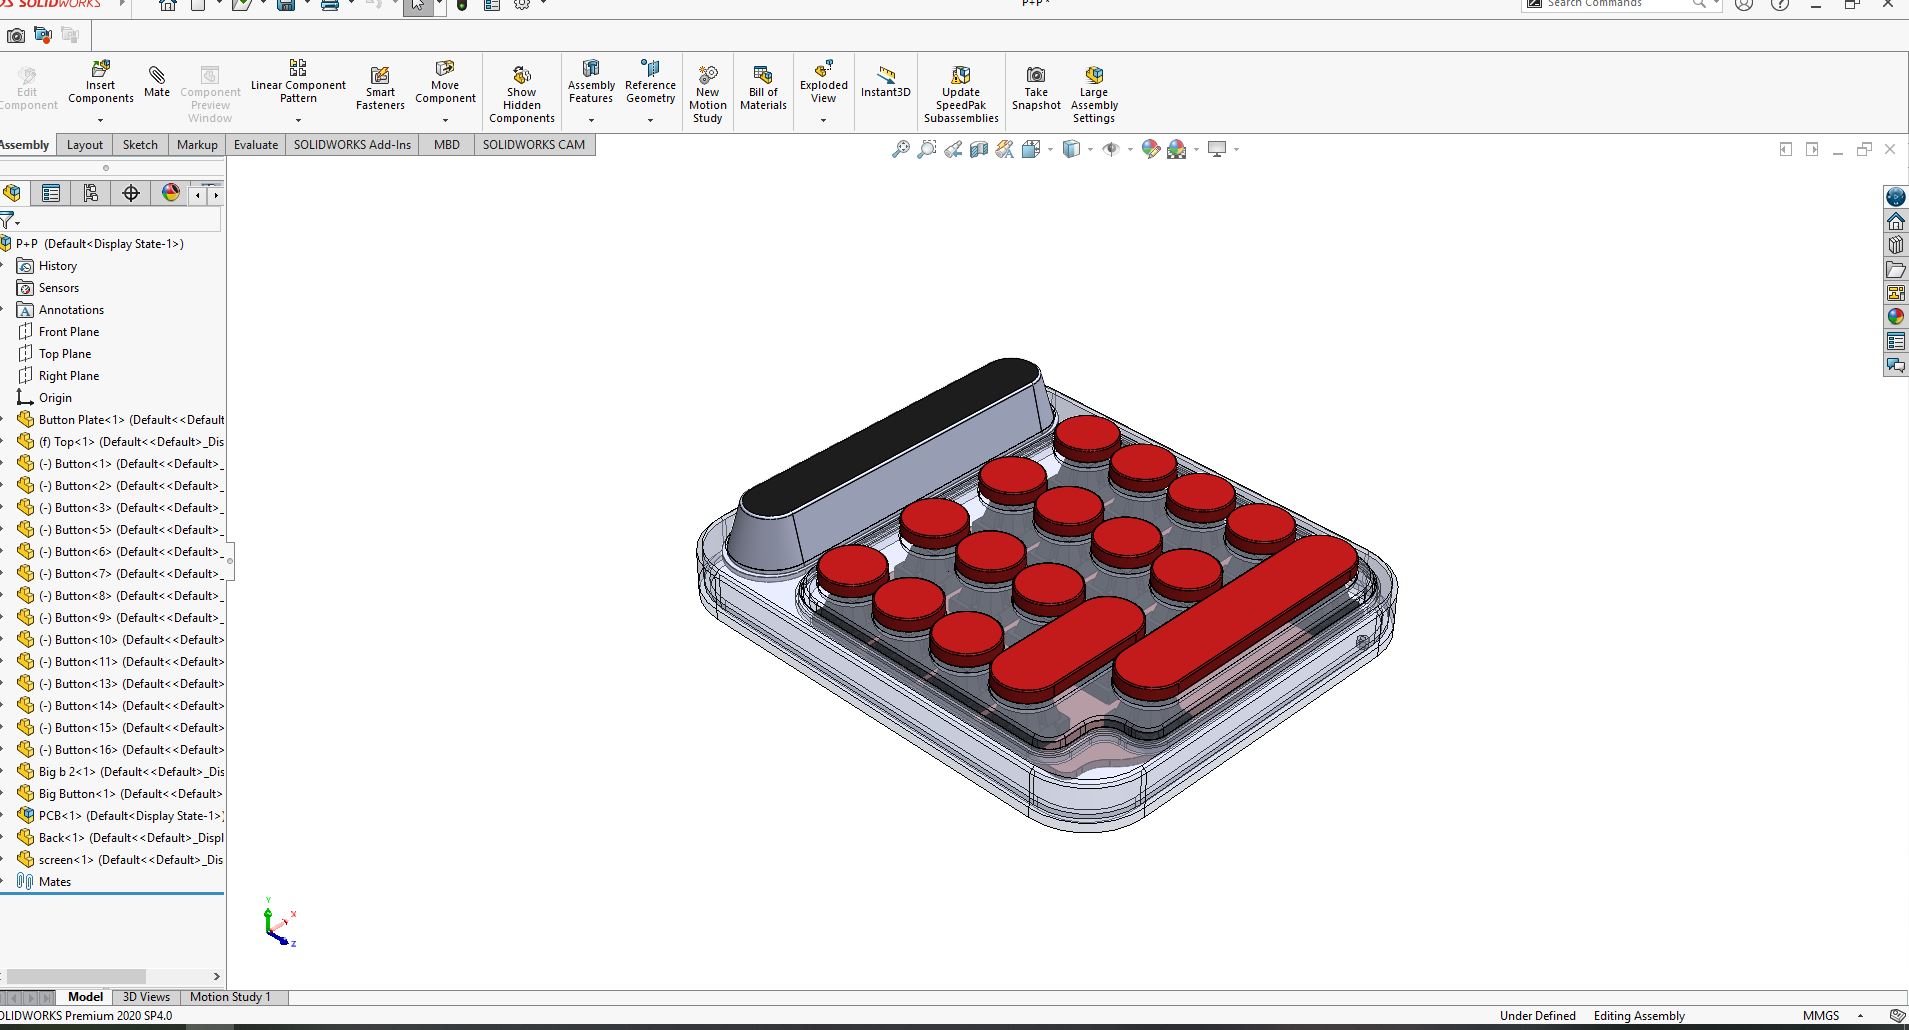The width and height of the screenshot is (1909, 1030).
Task: Toggle Large Assembly Settings mode
Action: coord(1094,94)
